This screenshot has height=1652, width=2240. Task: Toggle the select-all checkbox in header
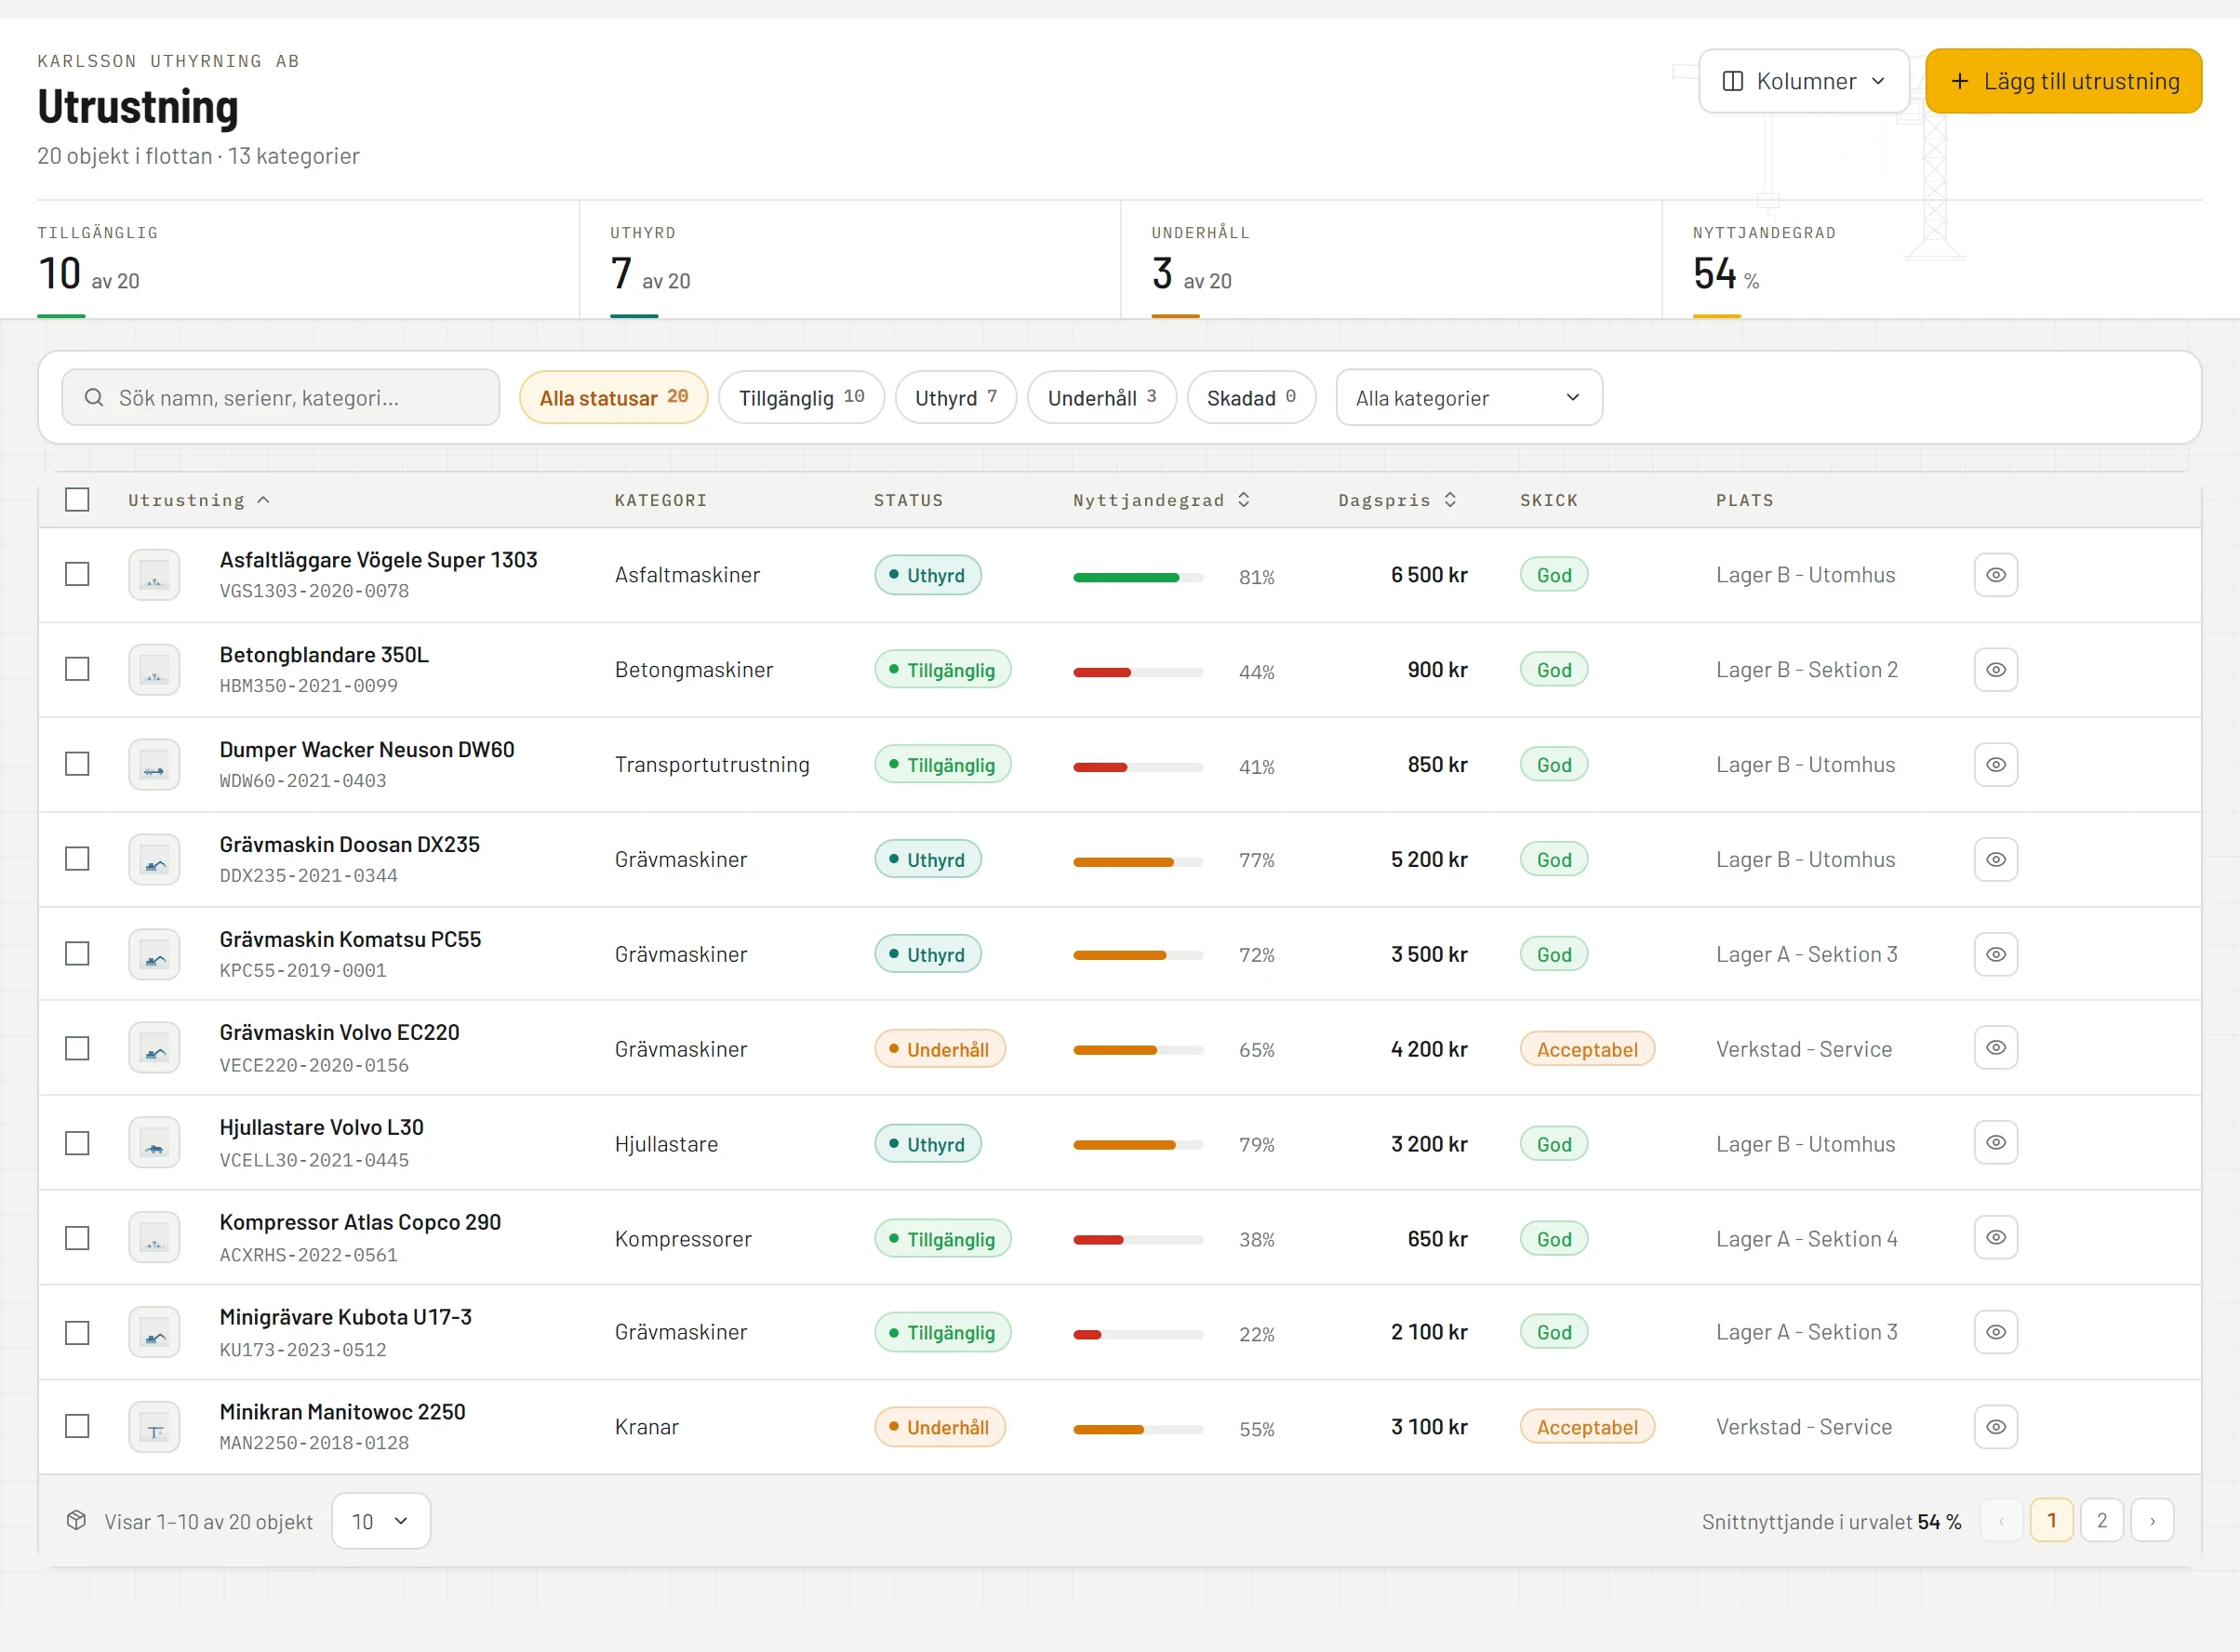pos(77,500)
